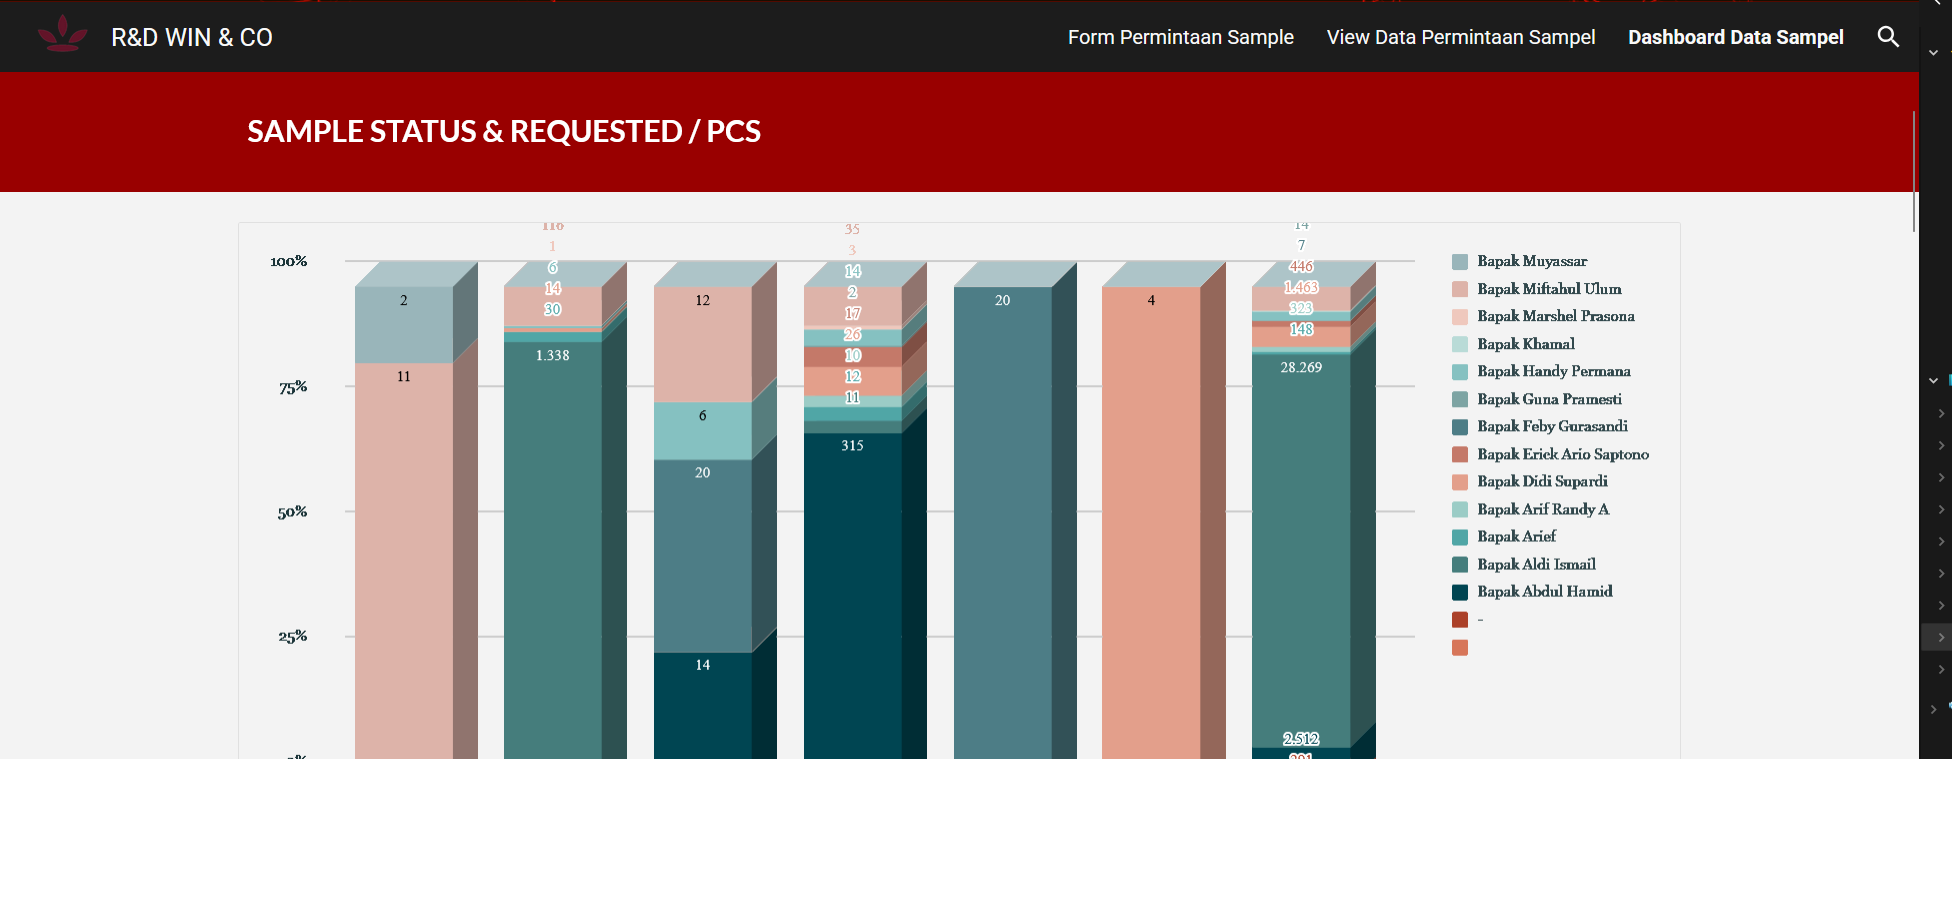Open Form Permintaan Sample page

[x=1180, y=37]
